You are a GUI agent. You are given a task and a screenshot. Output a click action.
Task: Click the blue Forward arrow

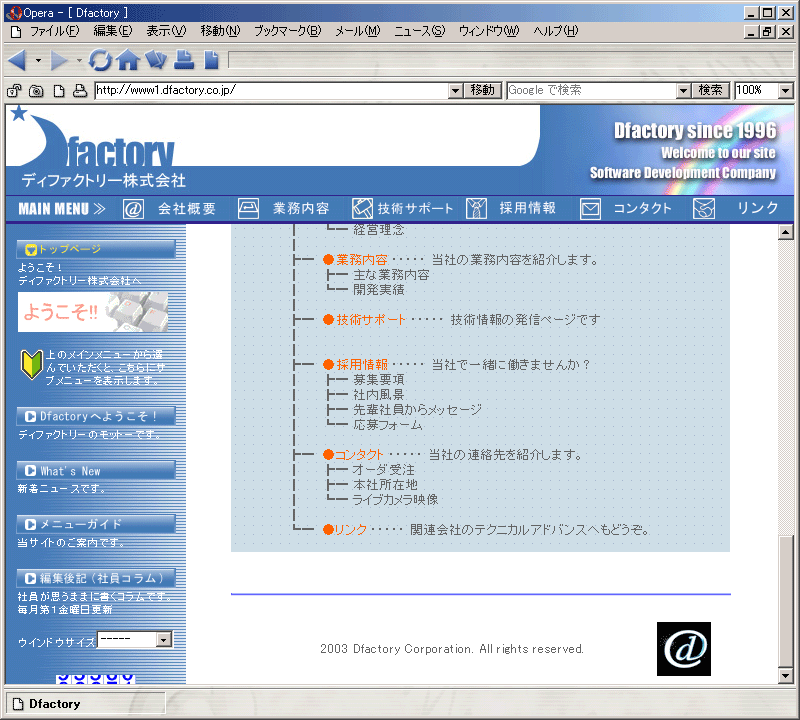pos(59,60)
